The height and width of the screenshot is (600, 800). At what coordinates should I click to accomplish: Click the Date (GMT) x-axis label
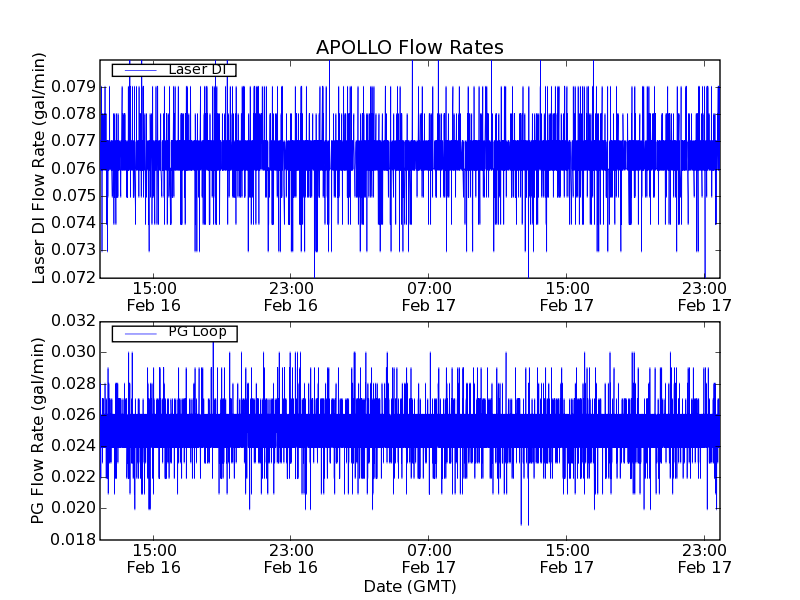[409, 586]
